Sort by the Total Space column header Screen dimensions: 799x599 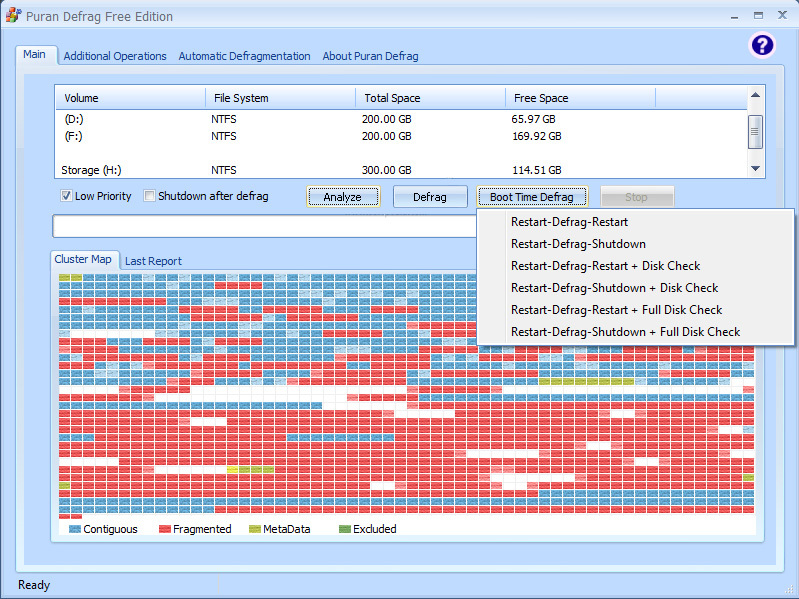[430, 98]
